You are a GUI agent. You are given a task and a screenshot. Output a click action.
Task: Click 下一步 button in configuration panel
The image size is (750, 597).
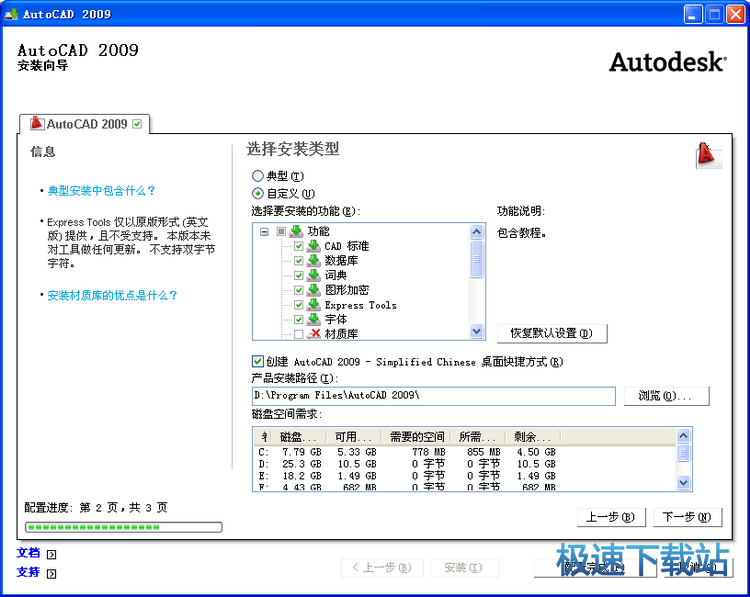click(687, 517)
